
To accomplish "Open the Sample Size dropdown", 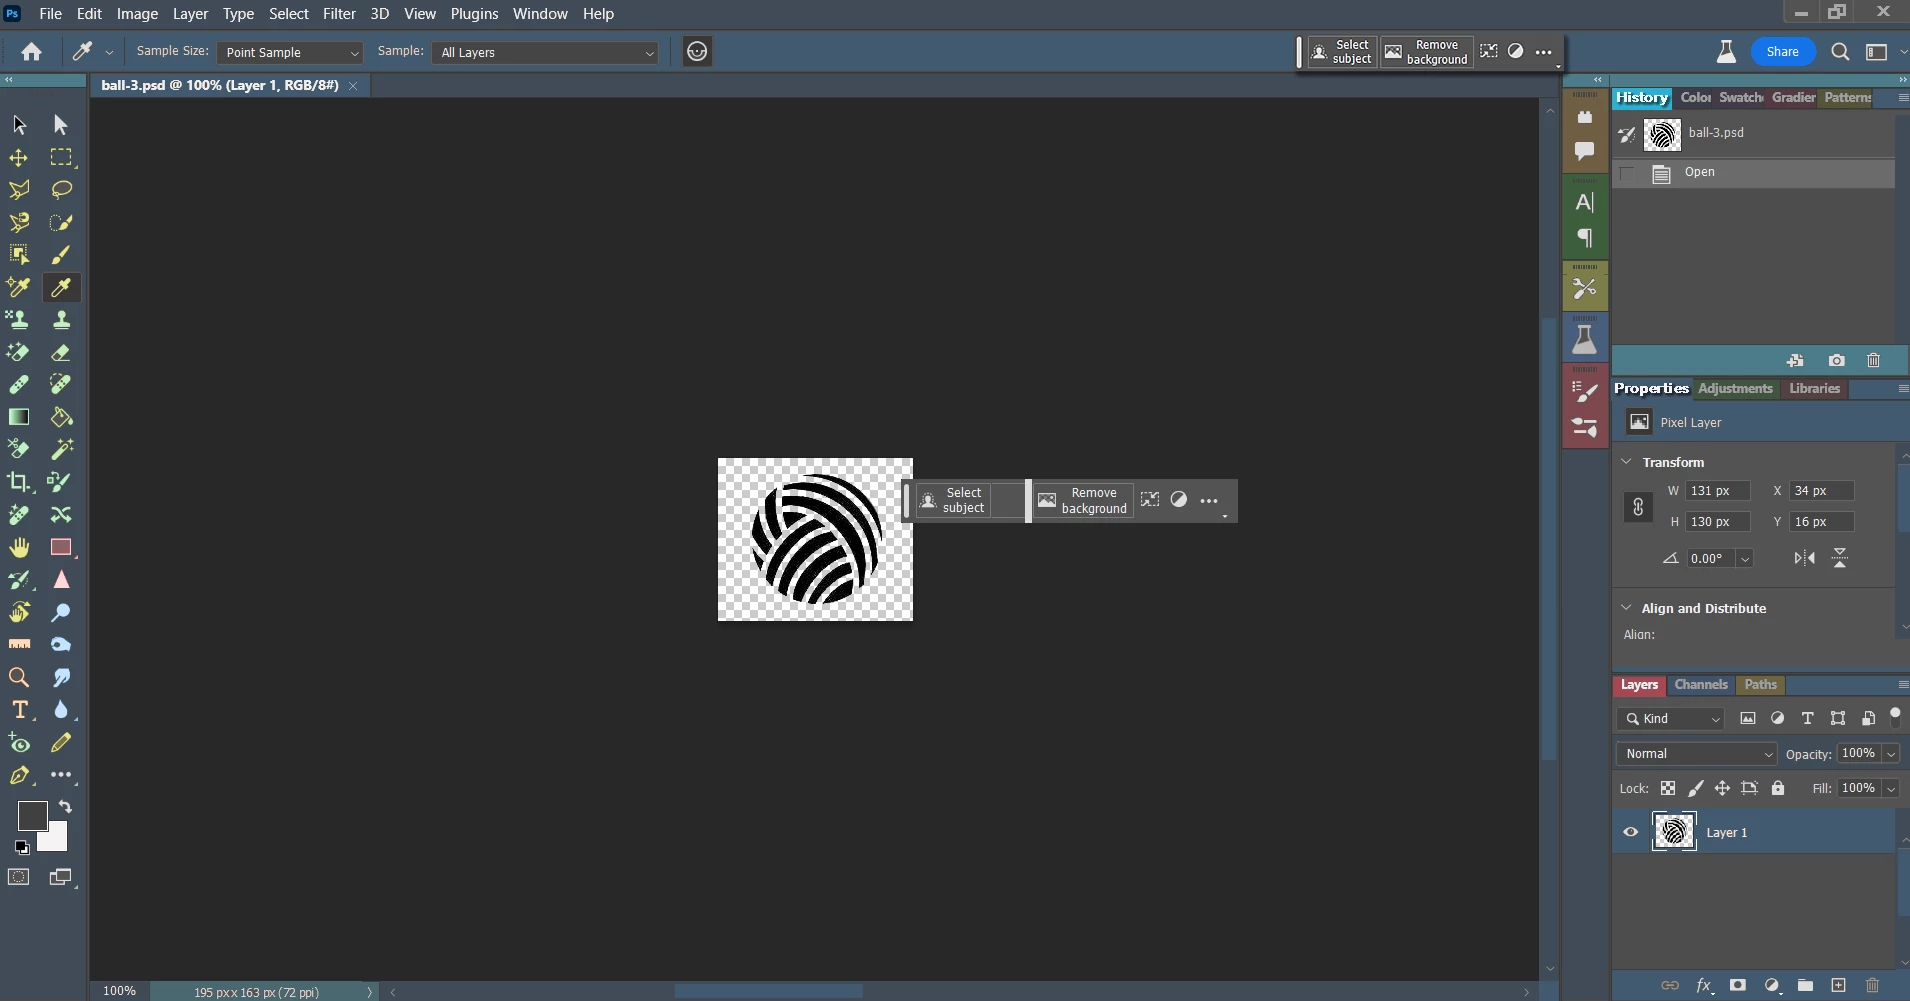I will (289, 52).
